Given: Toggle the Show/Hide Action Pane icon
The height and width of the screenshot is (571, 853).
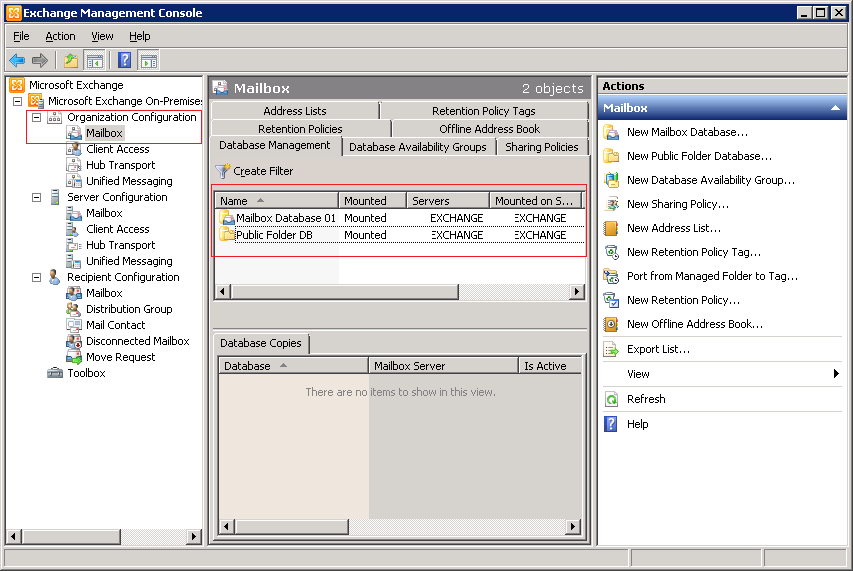Looking at the screenshot, I should [x=149, y=60].
